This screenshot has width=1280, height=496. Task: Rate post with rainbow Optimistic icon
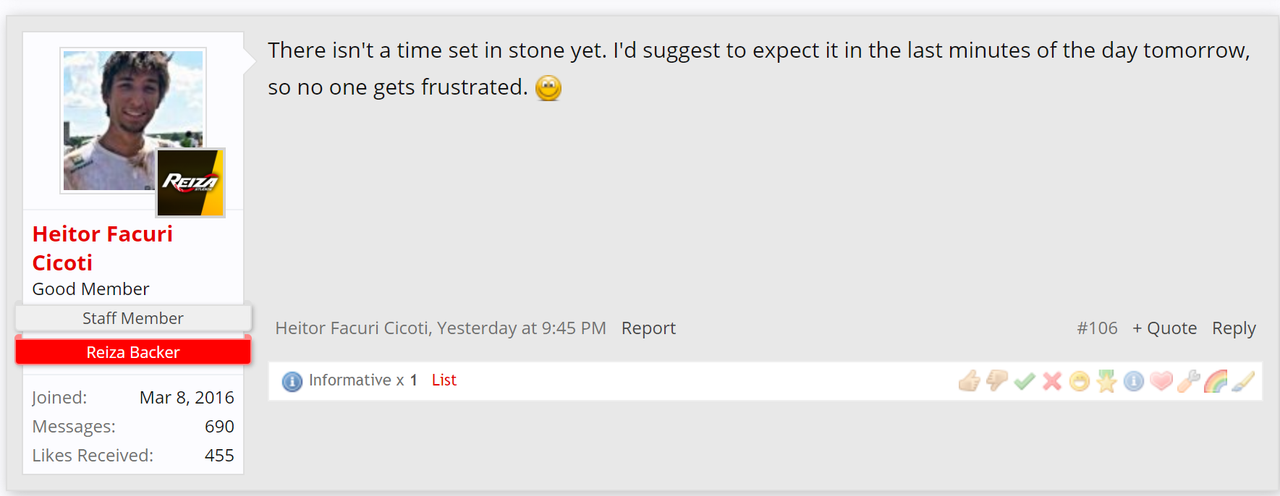coord(1215,381)
